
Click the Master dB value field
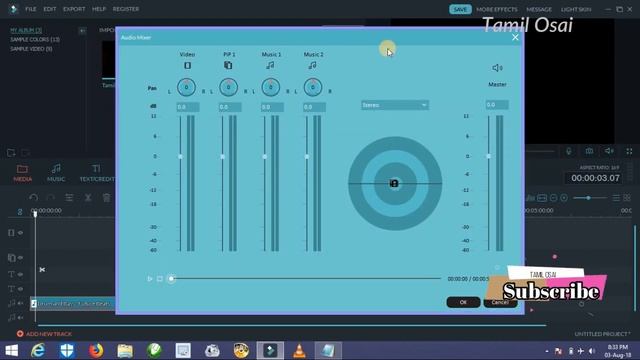point(497,105)
